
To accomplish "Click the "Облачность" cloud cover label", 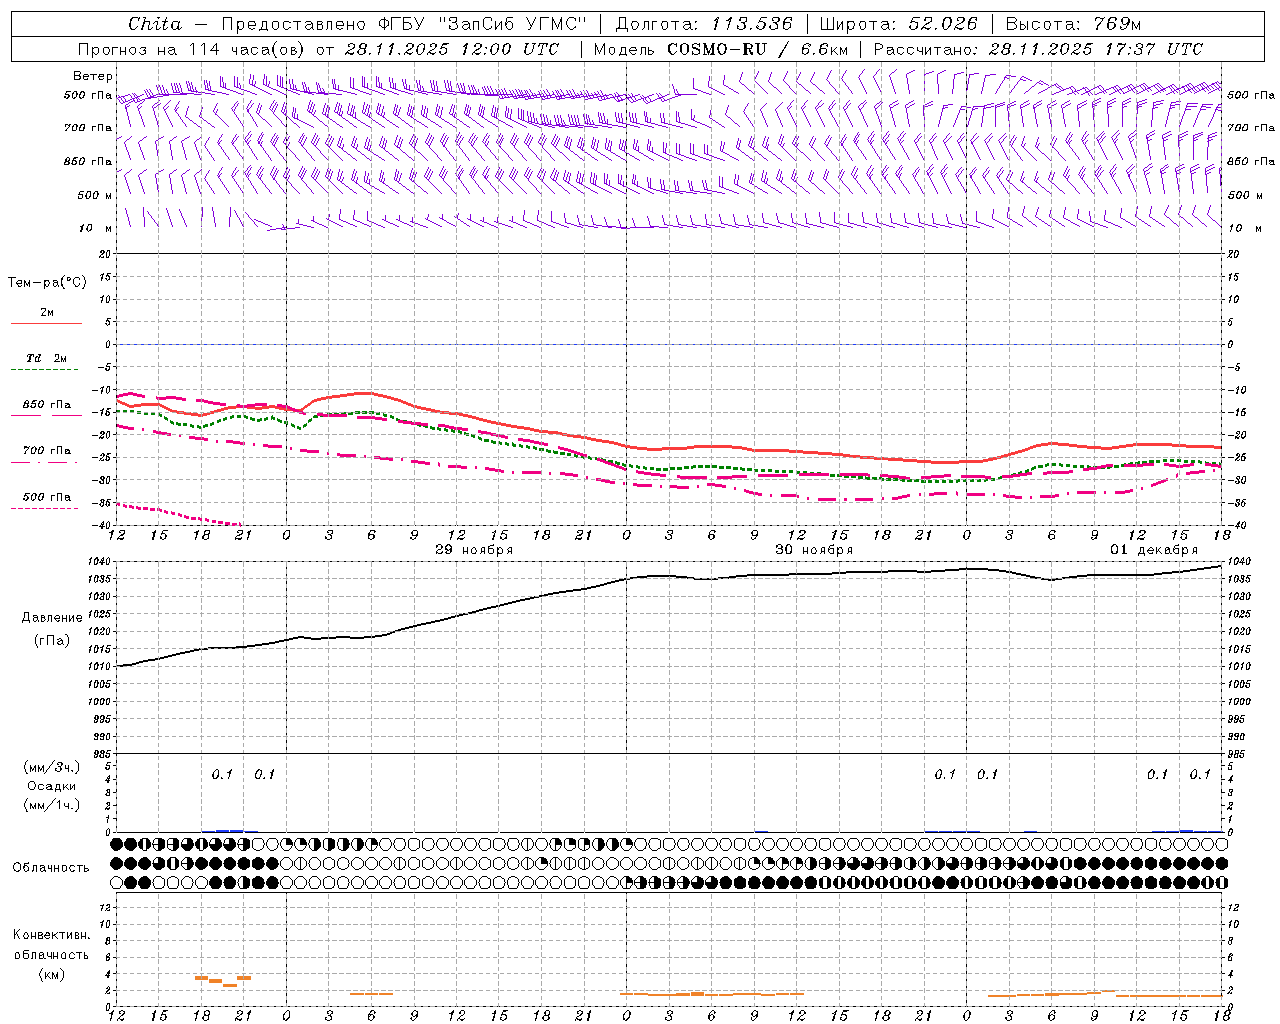I will point(51,868).
